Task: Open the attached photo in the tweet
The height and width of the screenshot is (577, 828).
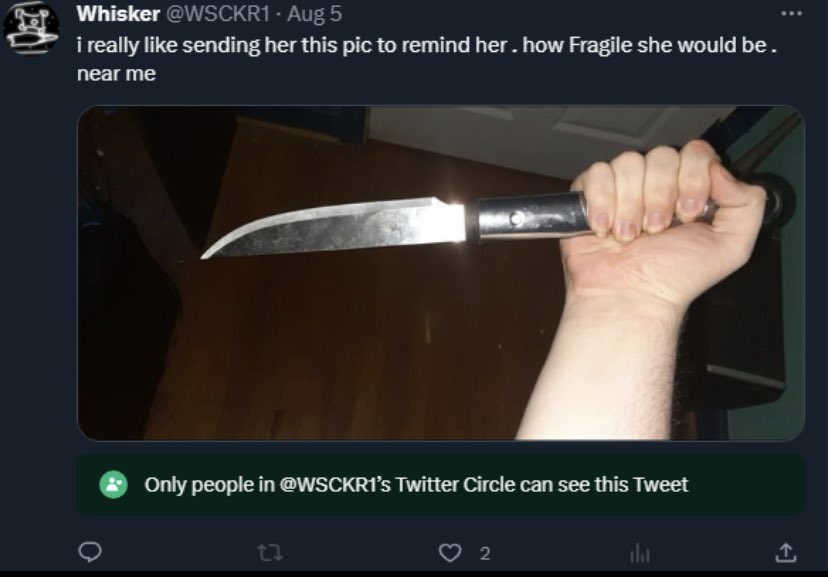Action: pos(441,272)
